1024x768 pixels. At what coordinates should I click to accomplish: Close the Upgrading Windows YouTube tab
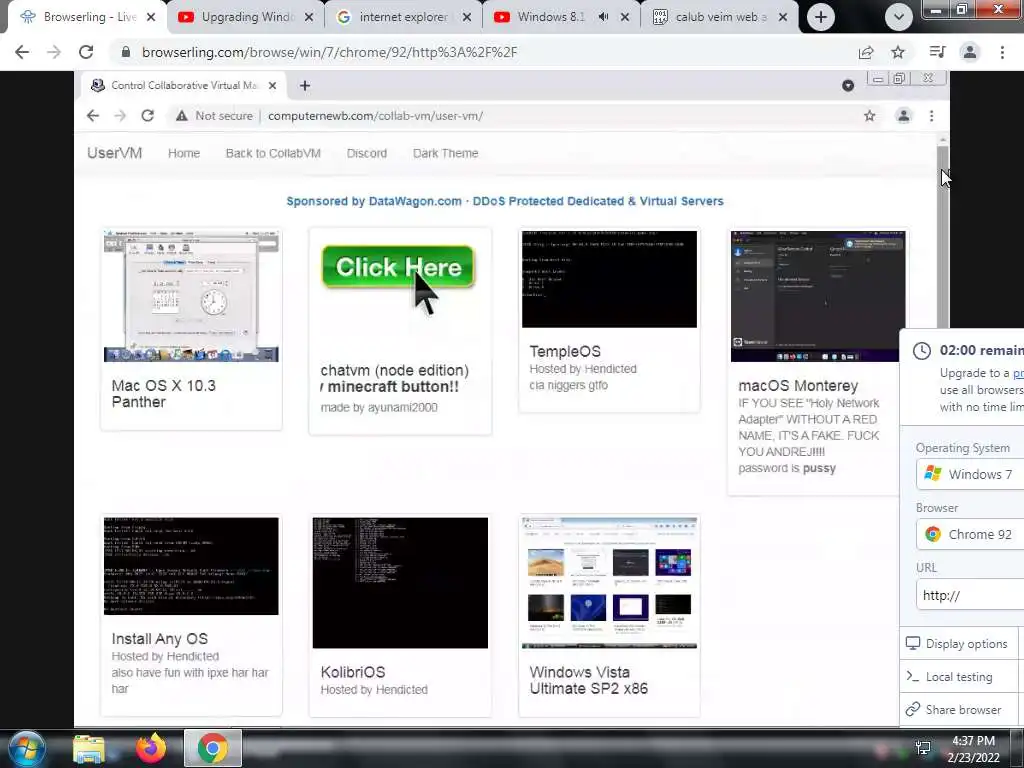[309, 17]
